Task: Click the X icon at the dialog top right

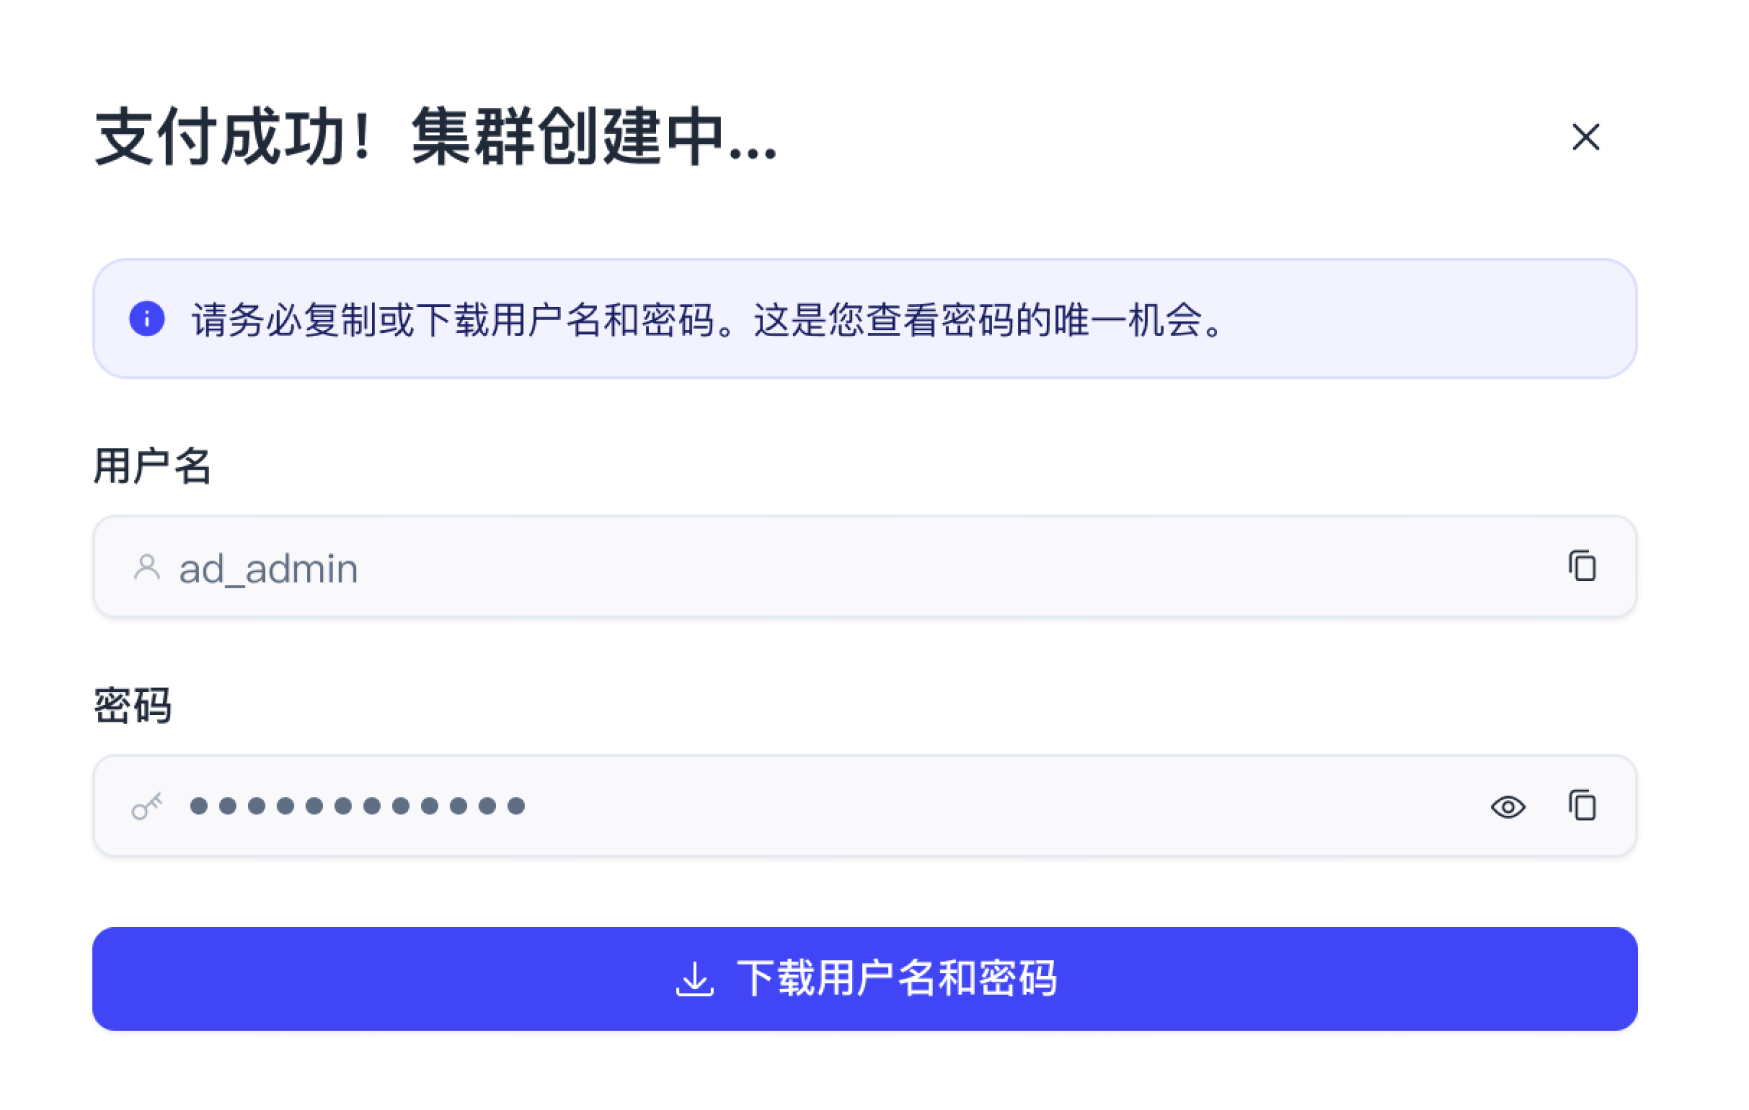Action: tap(1585, 137)
